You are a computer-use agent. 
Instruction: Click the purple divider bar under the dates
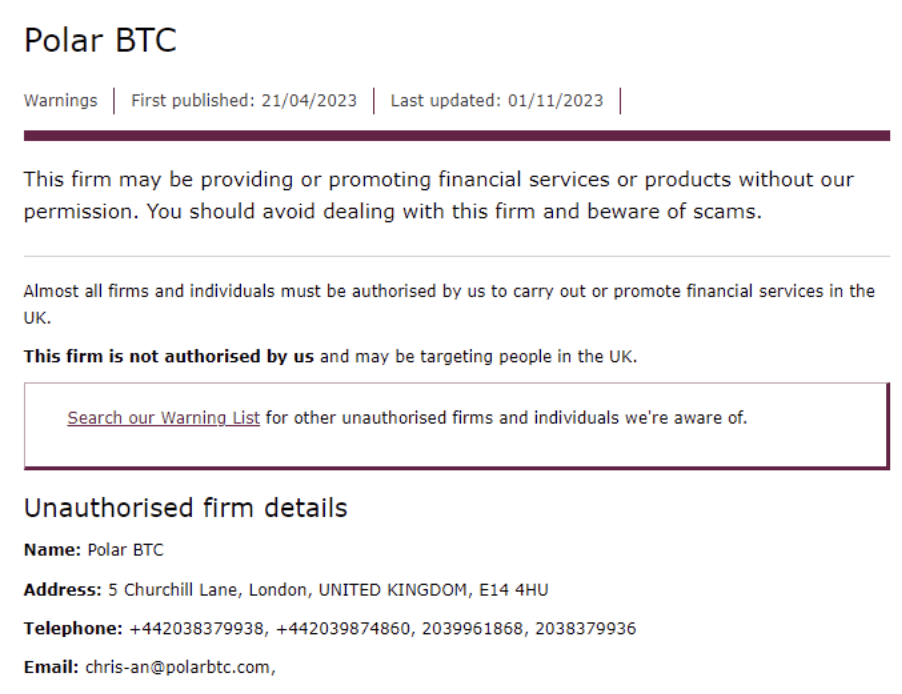pos(457,136)
